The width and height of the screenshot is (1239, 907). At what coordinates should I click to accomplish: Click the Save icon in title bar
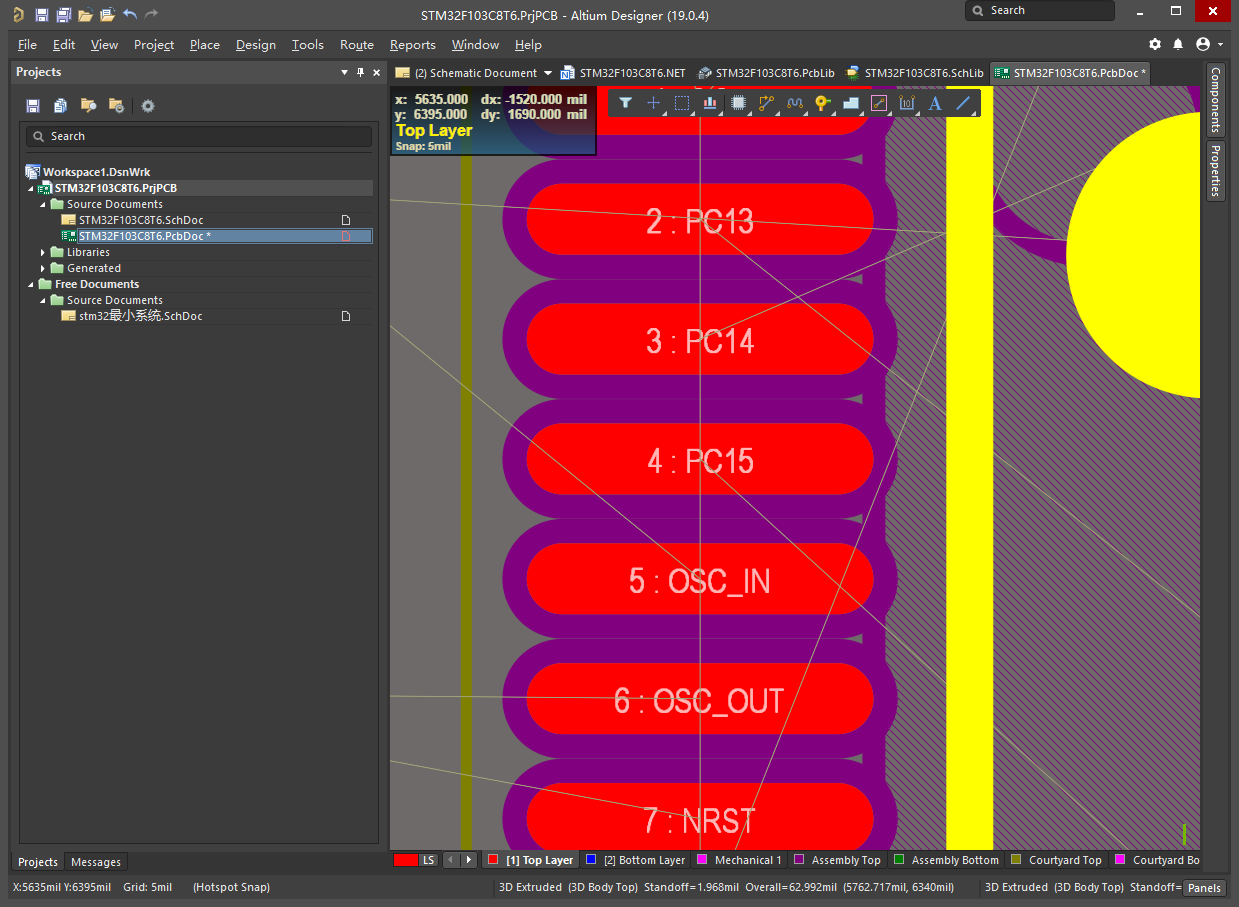click(41, 15)
